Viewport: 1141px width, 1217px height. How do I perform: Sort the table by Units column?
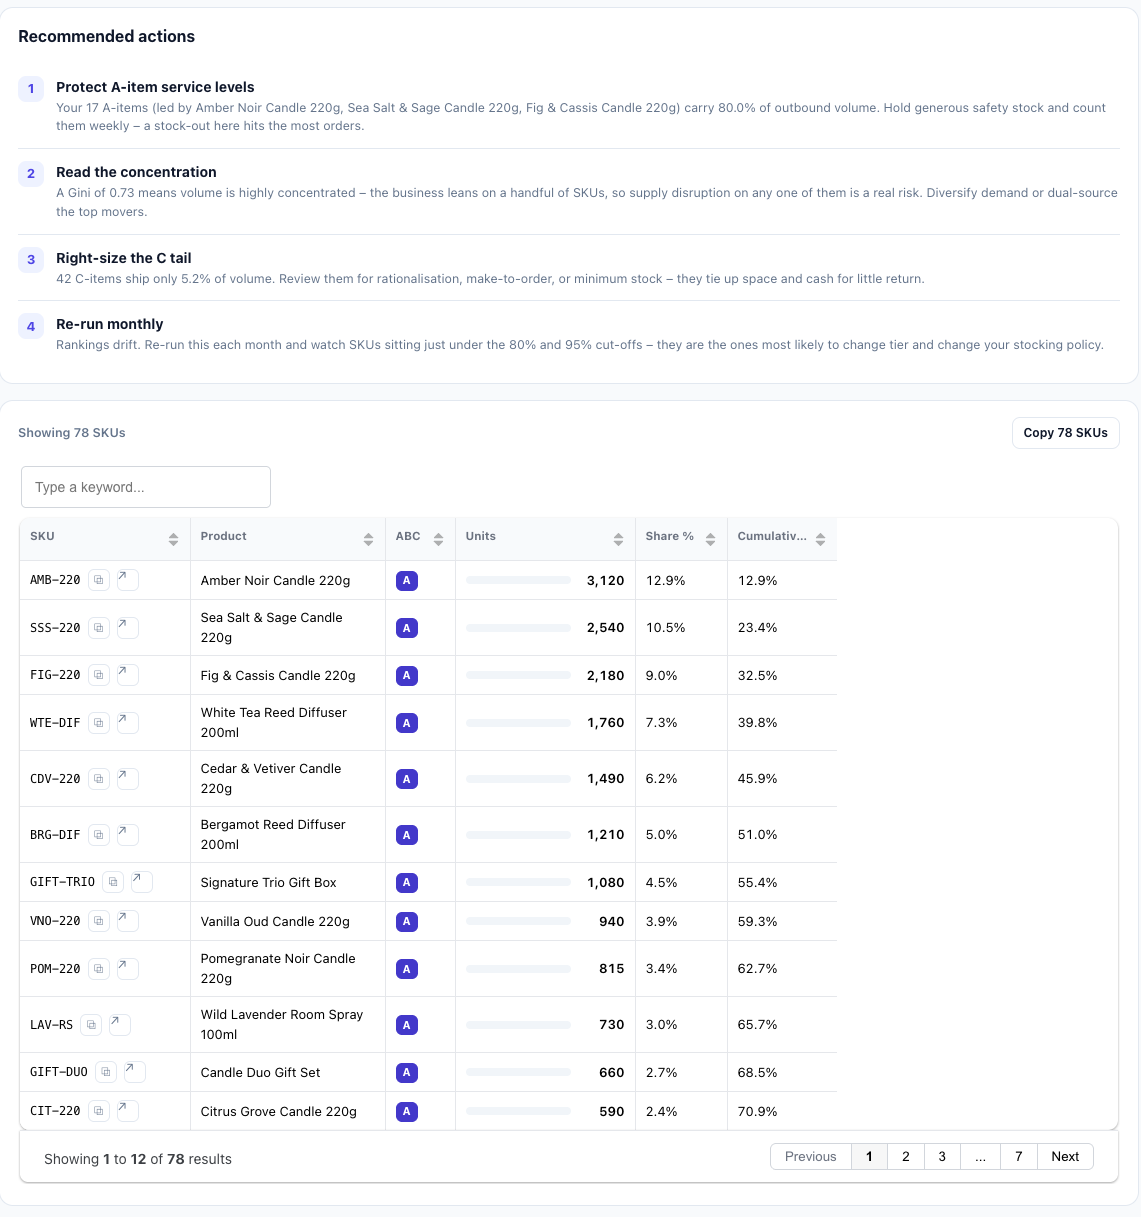(618, 539)
